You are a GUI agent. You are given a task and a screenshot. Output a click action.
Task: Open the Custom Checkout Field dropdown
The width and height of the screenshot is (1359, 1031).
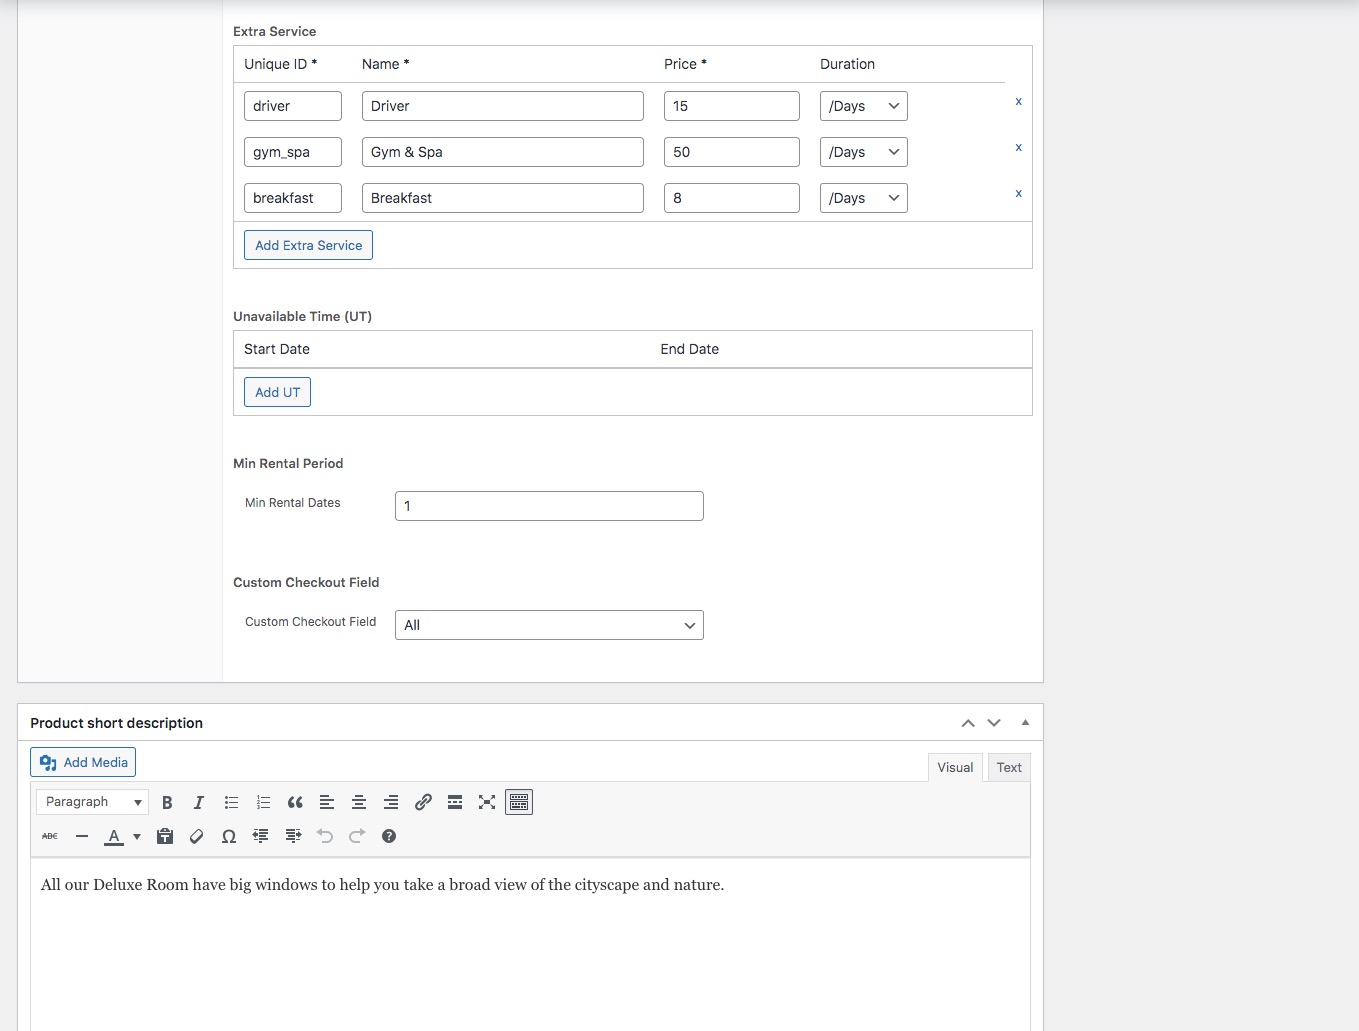point(549,625)
